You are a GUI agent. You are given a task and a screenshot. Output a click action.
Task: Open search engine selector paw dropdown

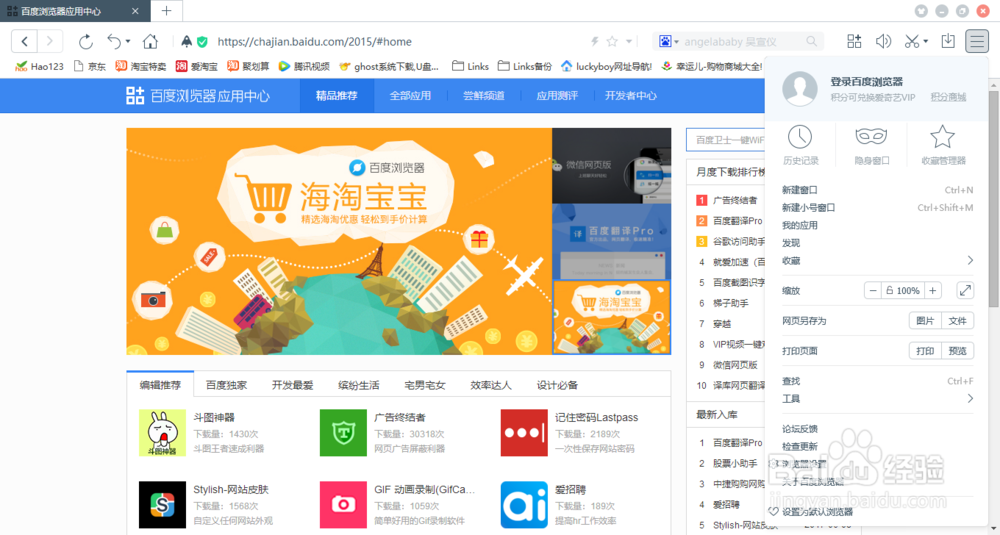point(669,41)
